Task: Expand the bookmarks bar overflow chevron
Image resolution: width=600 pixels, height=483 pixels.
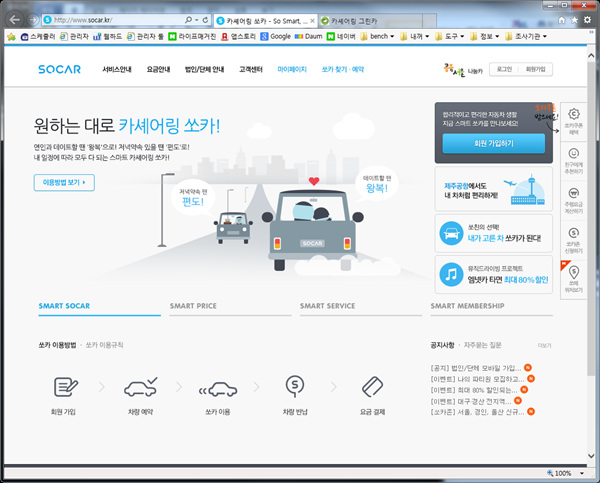Action: [x=591, y=32]
